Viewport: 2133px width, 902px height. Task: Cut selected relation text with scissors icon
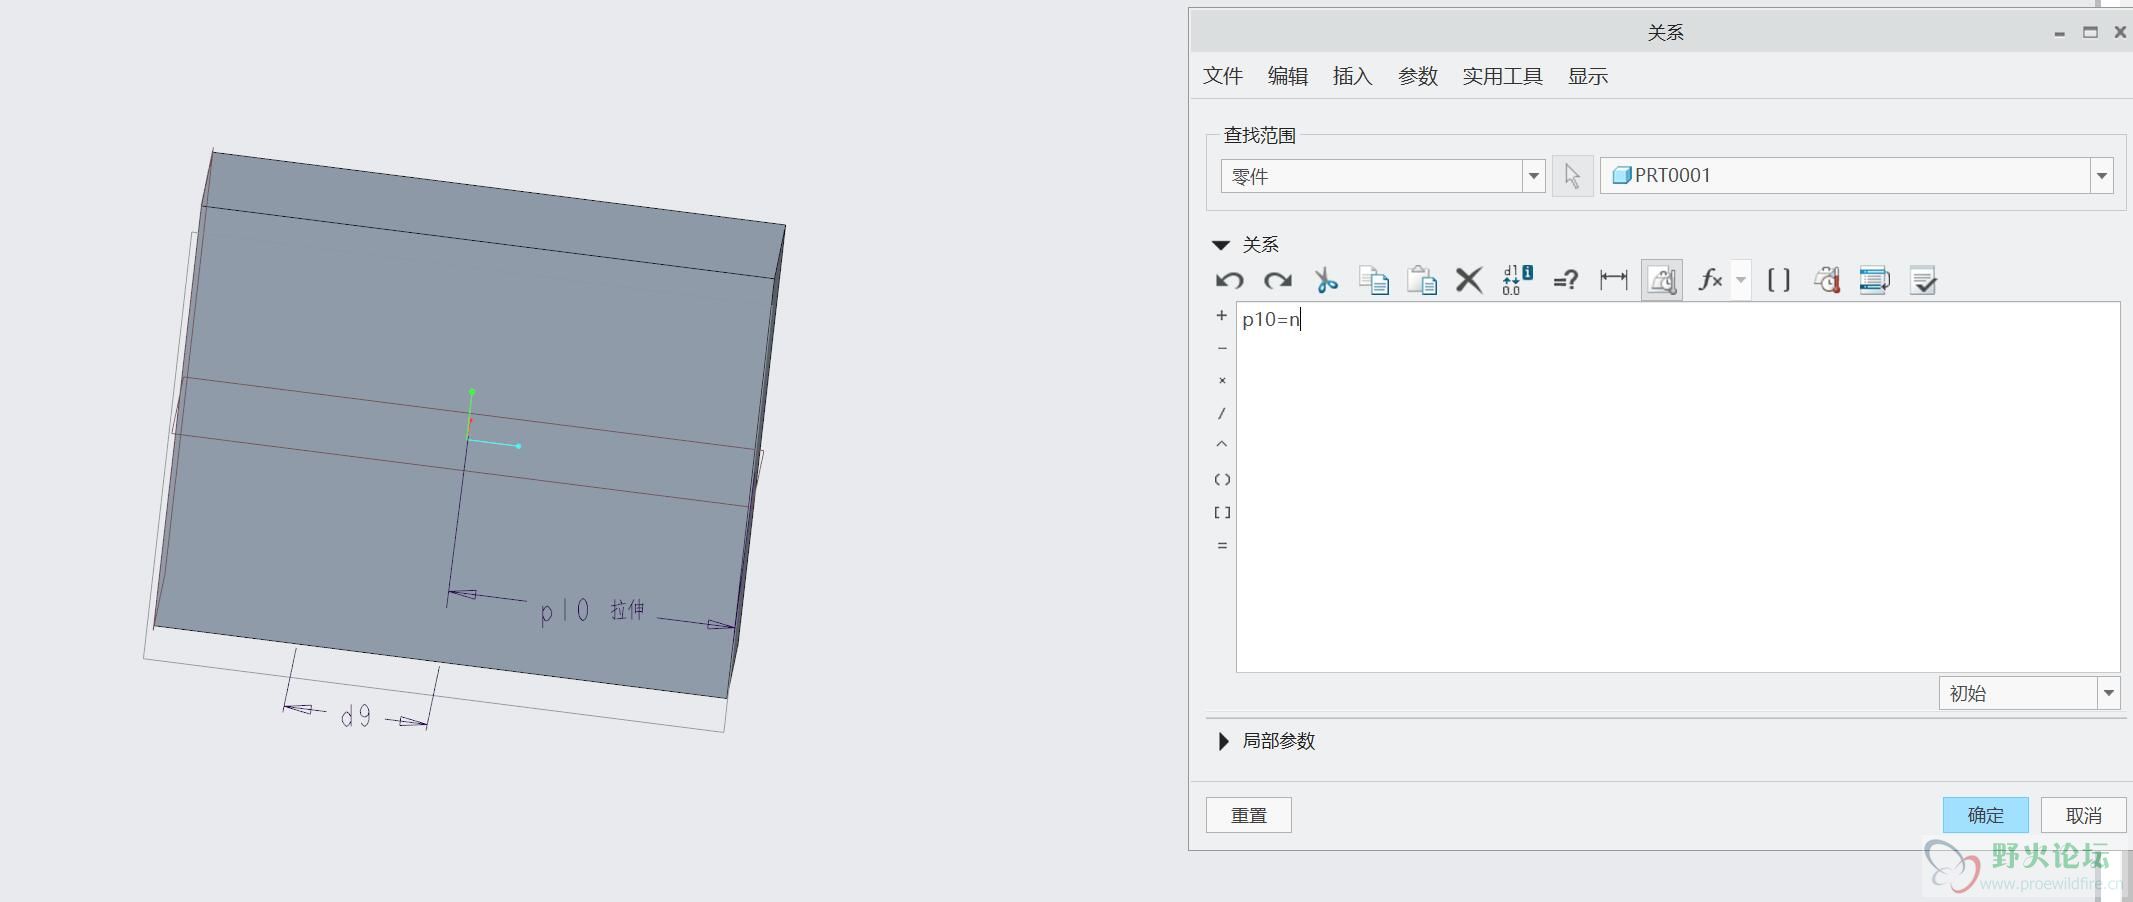click(1326, 281)
